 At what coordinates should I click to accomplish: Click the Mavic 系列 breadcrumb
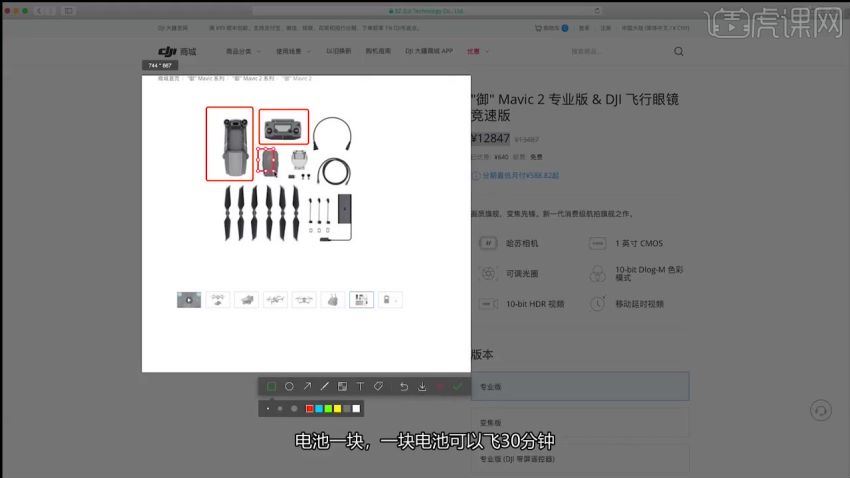click(x=206, y=79)
